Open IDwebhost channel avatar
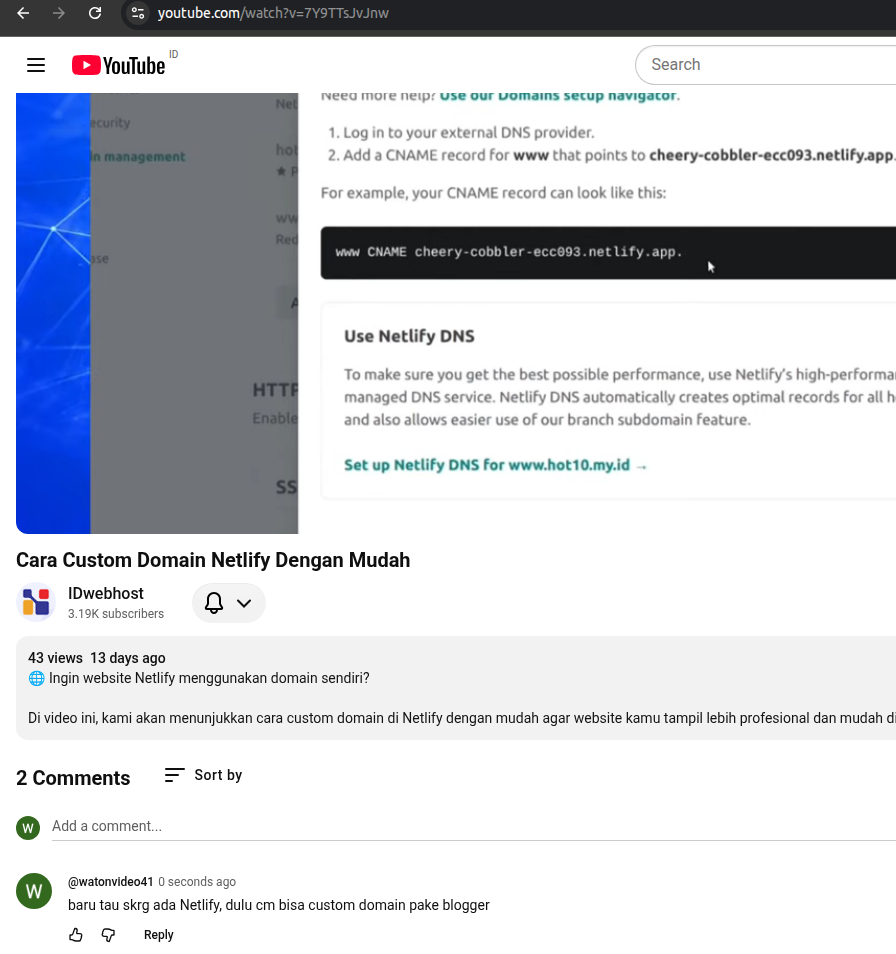Image resolution: width=896 pixels, height=954 pixels. pyautogui.click(x=36, y=602)
